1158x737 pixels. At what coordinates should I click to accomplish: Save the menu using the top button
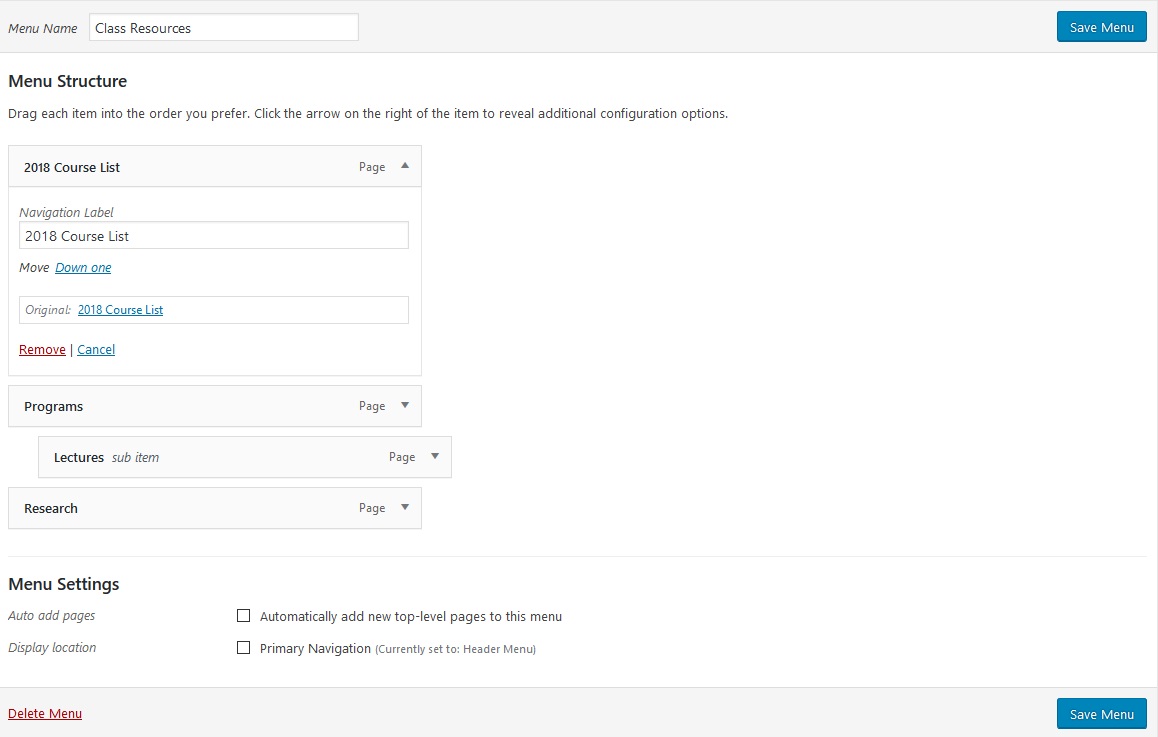pyautogui.click(x=1101, y=26)
